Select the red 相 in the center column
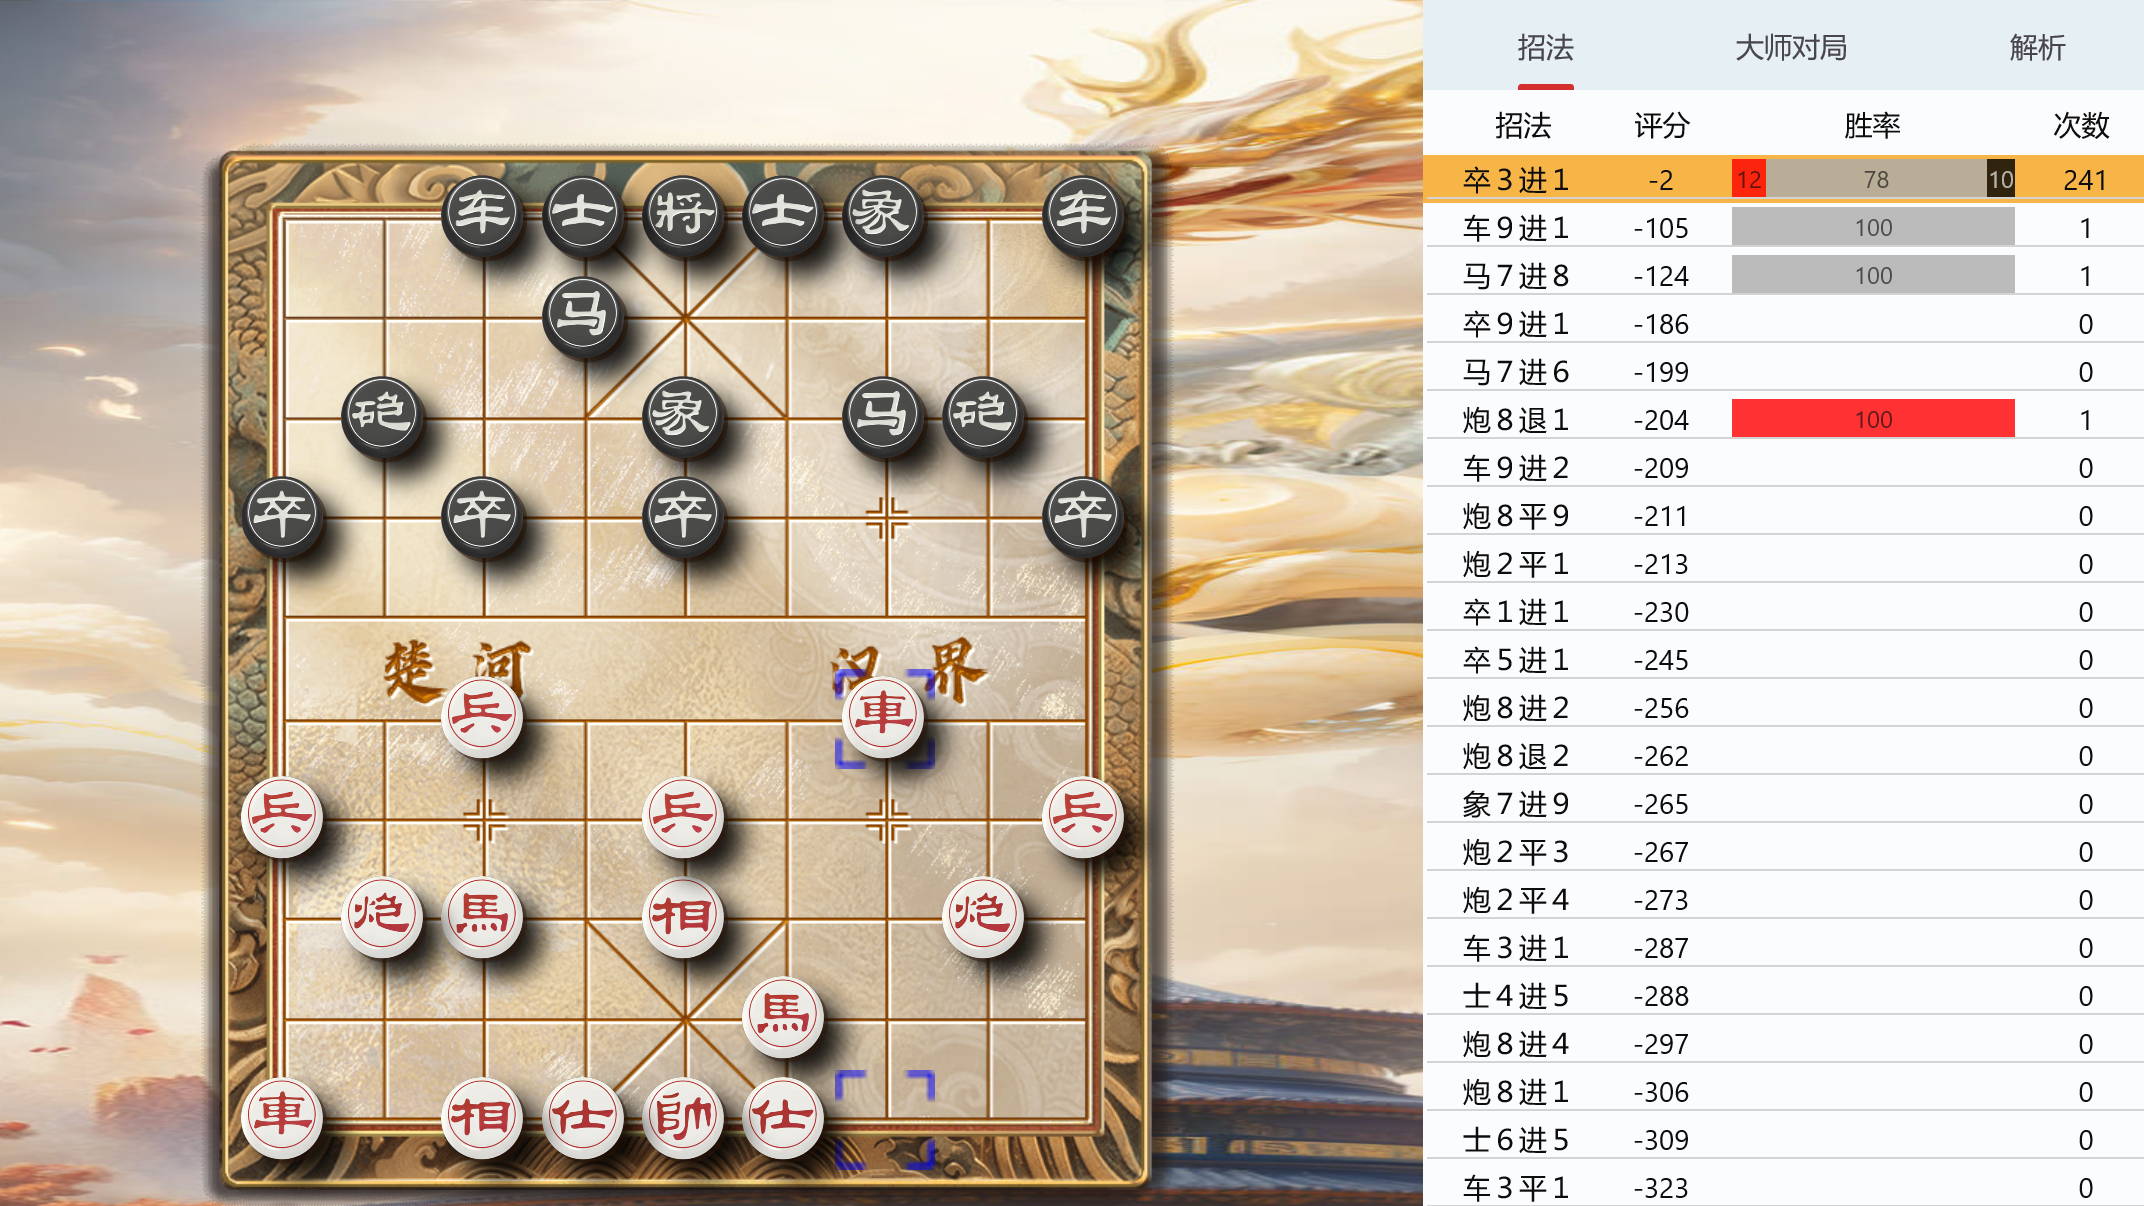Screen dimensions: 2144x1206 coord(684,916)
